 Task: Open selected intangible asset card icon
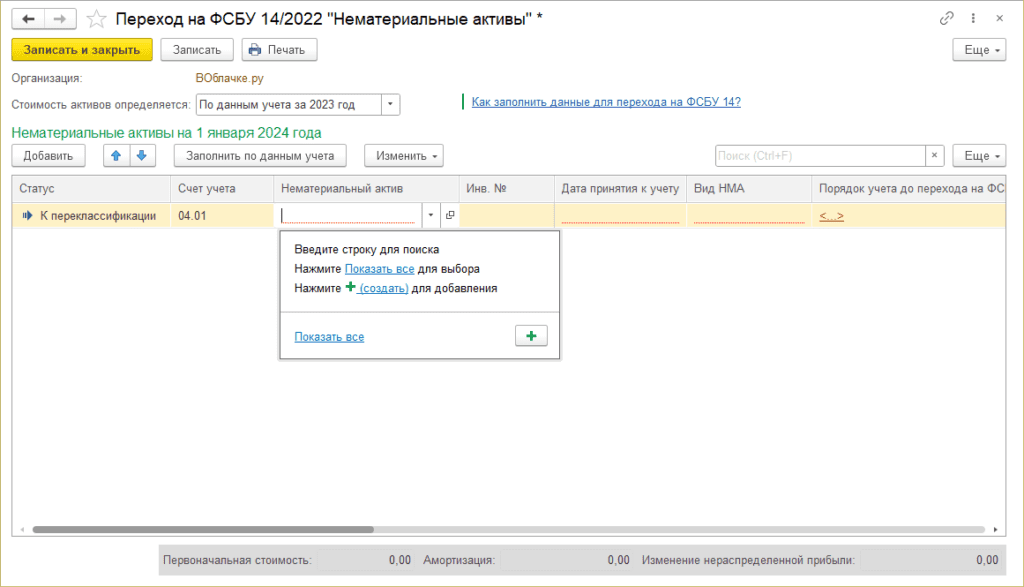450,215
